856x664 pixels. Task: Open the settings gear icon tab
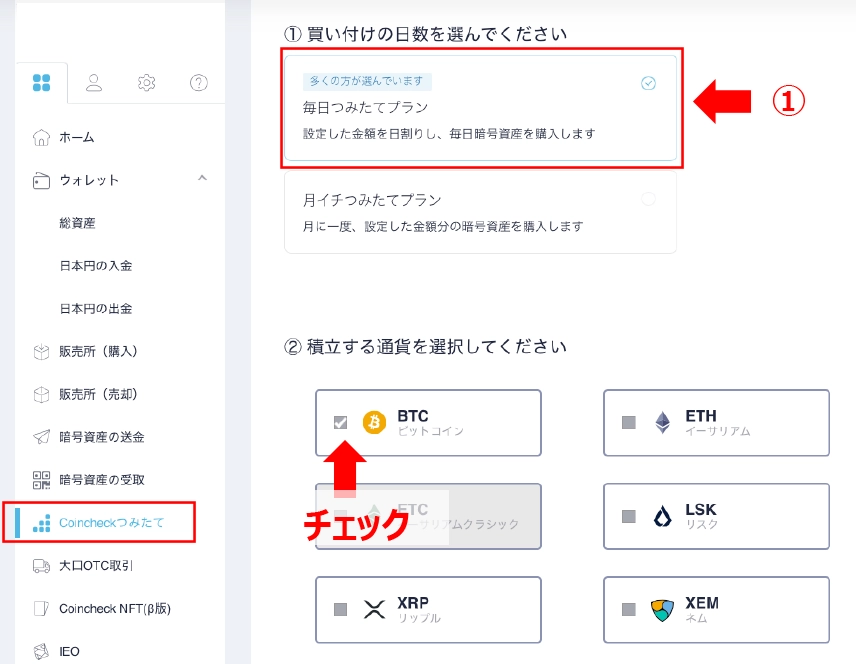click(146, 83)
